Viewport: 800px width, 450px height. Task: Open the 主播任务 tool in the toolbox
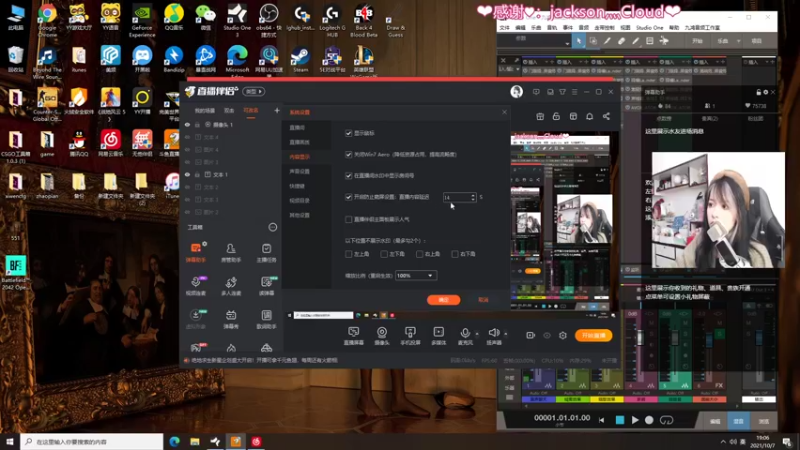tap(266, 252)
